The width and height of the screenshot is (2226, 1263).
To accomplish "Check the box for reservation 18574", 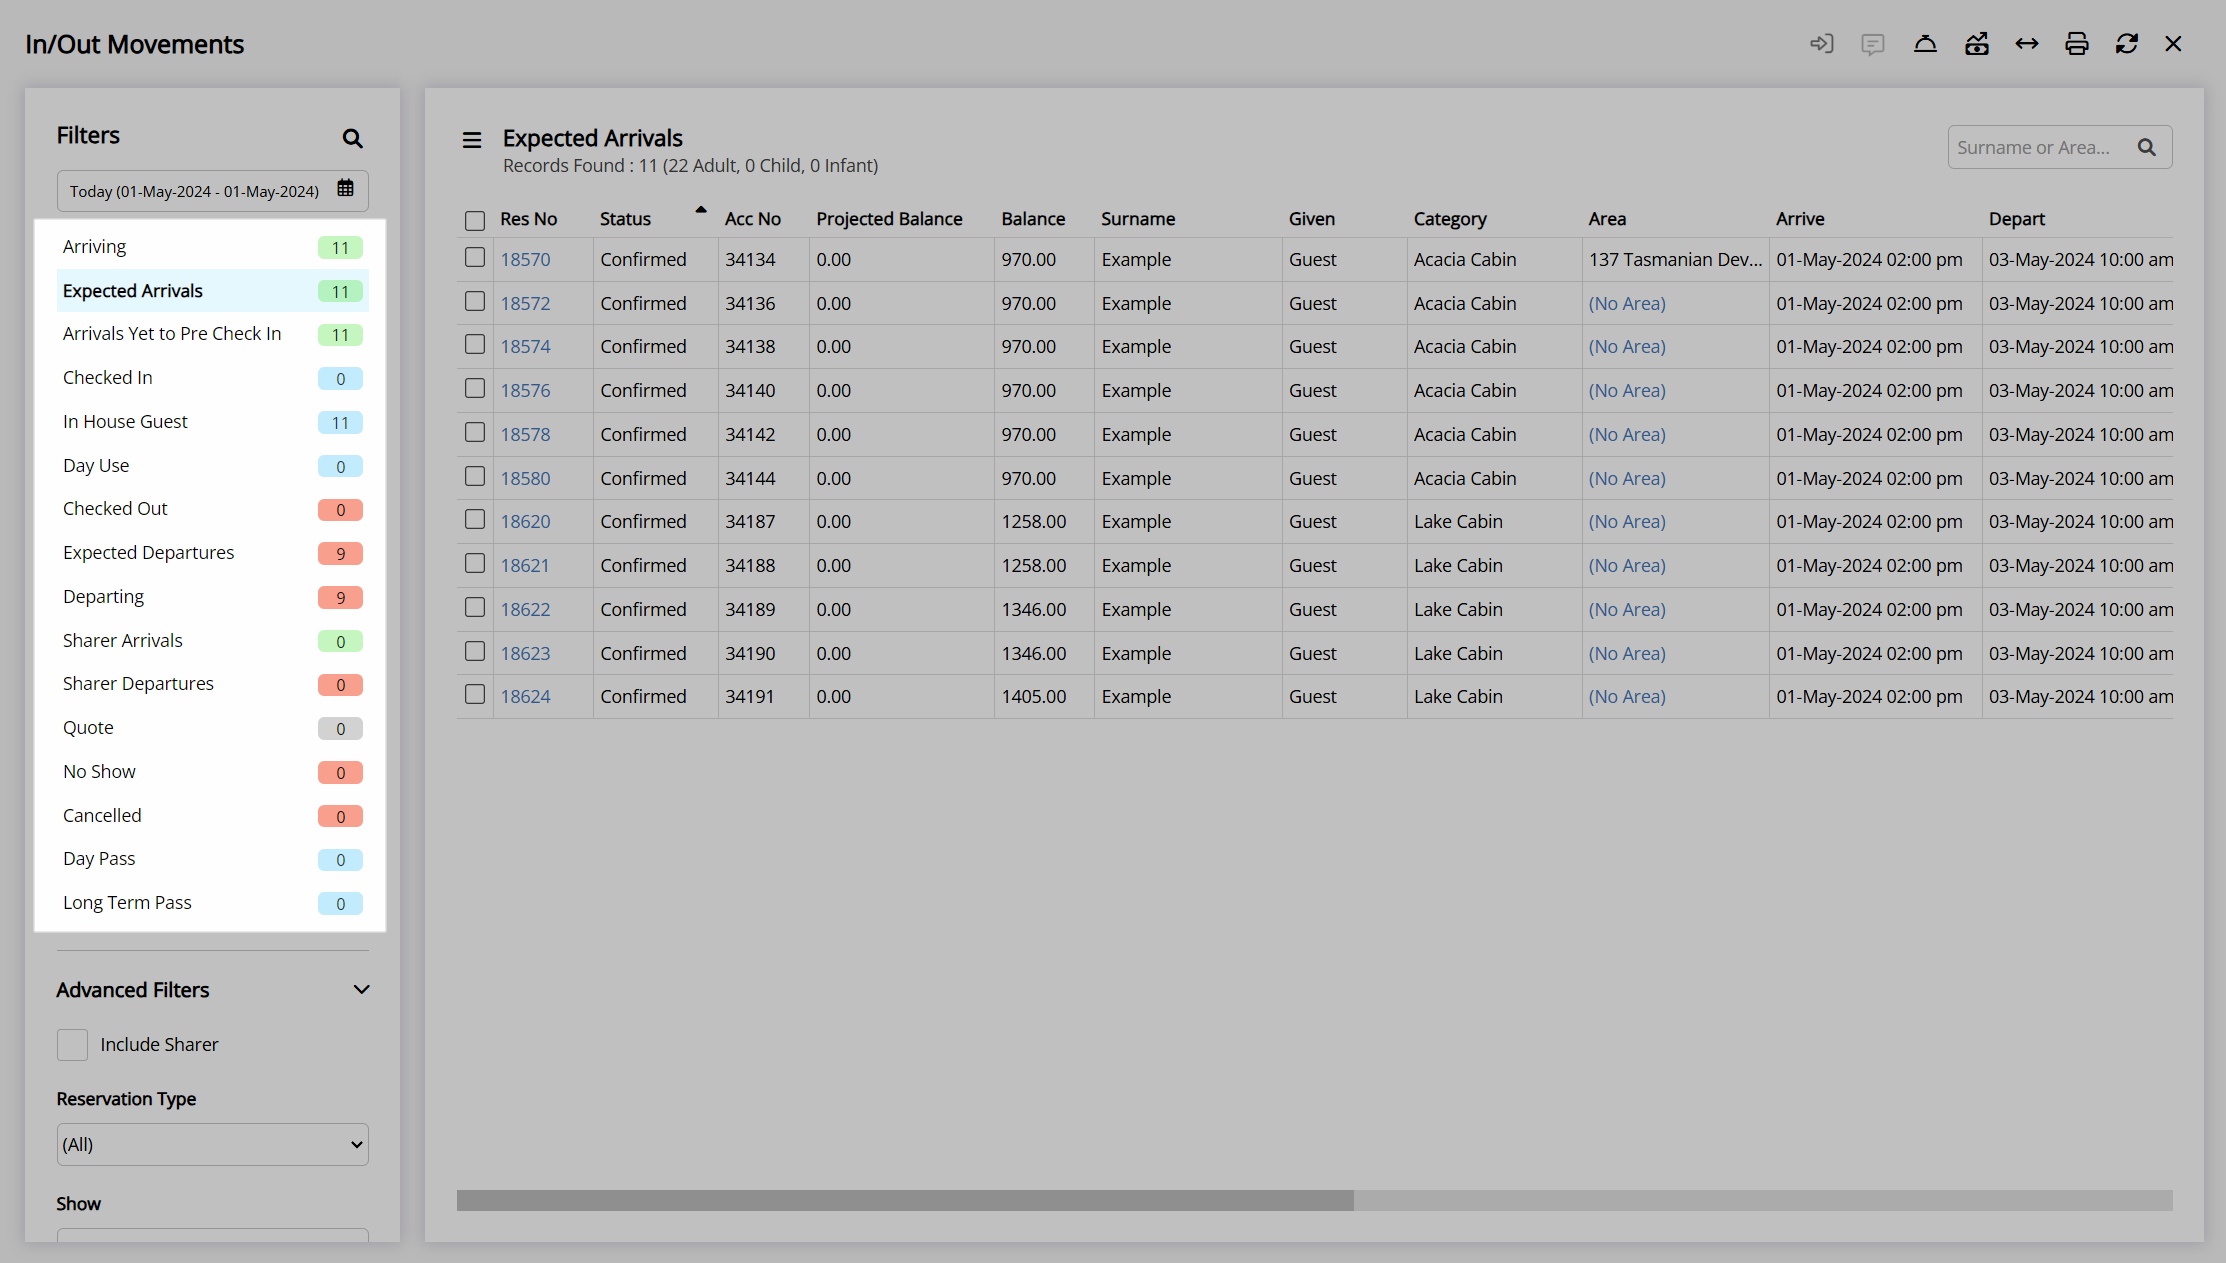I will 475,345.
